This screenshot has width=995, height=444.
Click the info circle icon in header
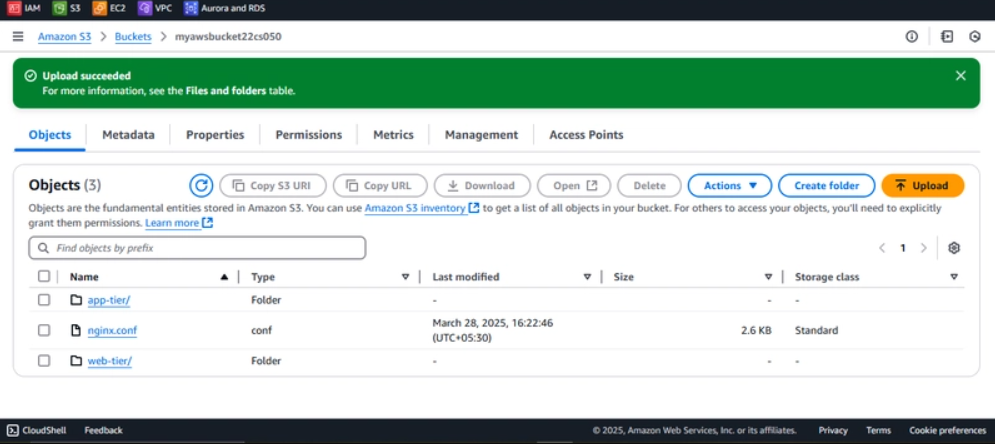[911, 37]
